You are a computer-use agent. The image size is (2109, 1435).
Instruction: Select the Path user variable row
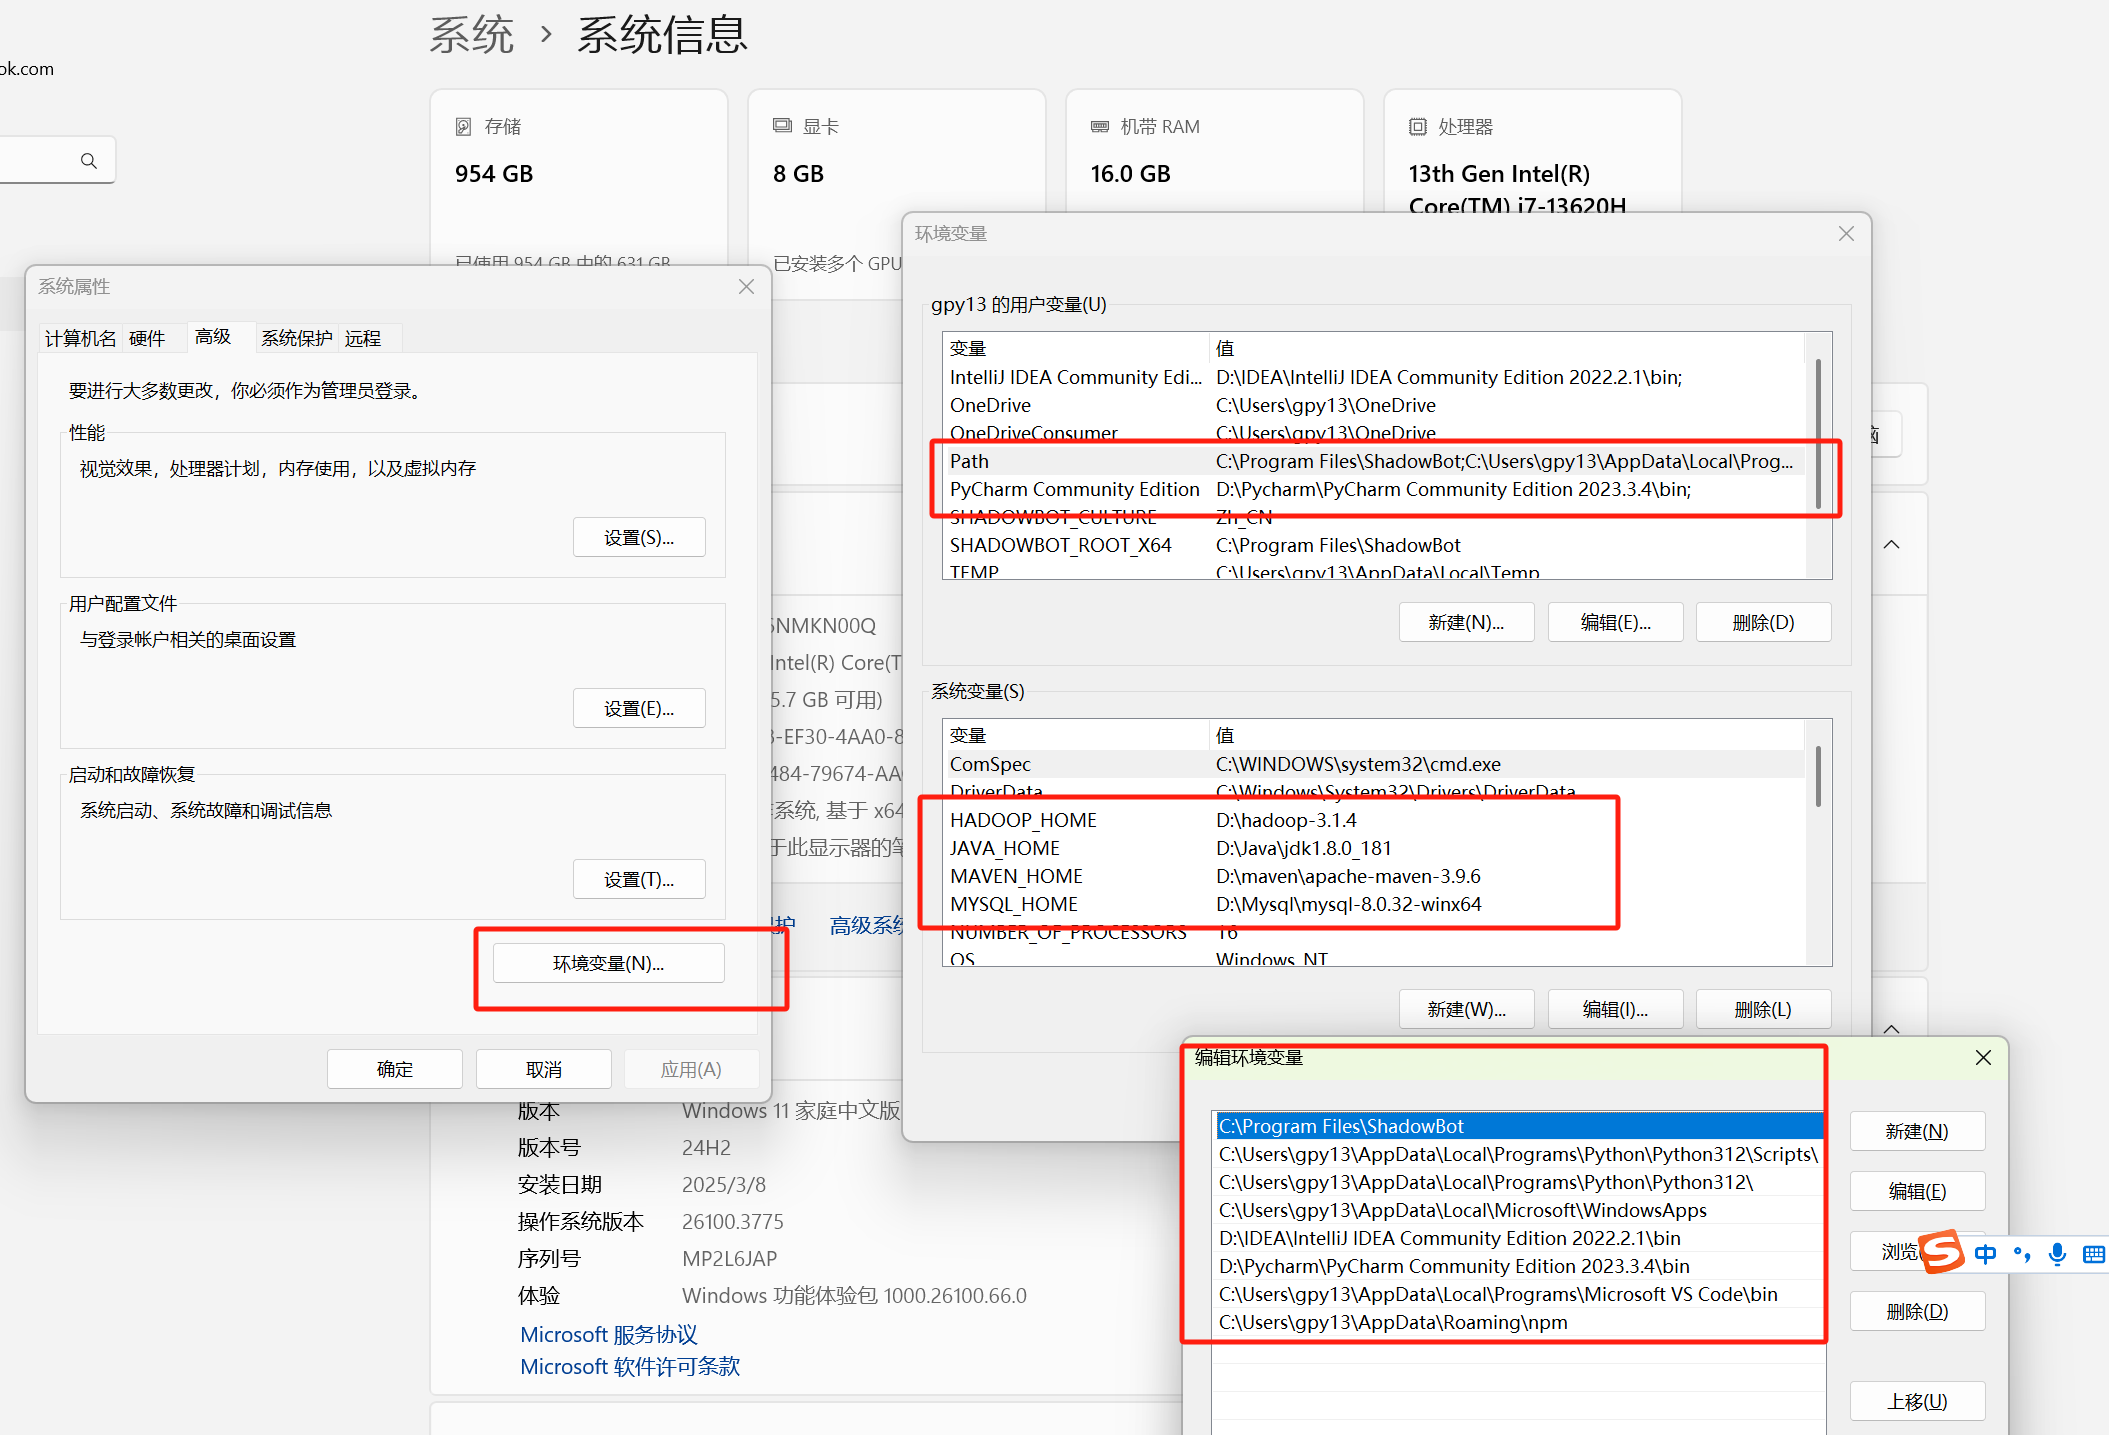(x=969, y=461)
